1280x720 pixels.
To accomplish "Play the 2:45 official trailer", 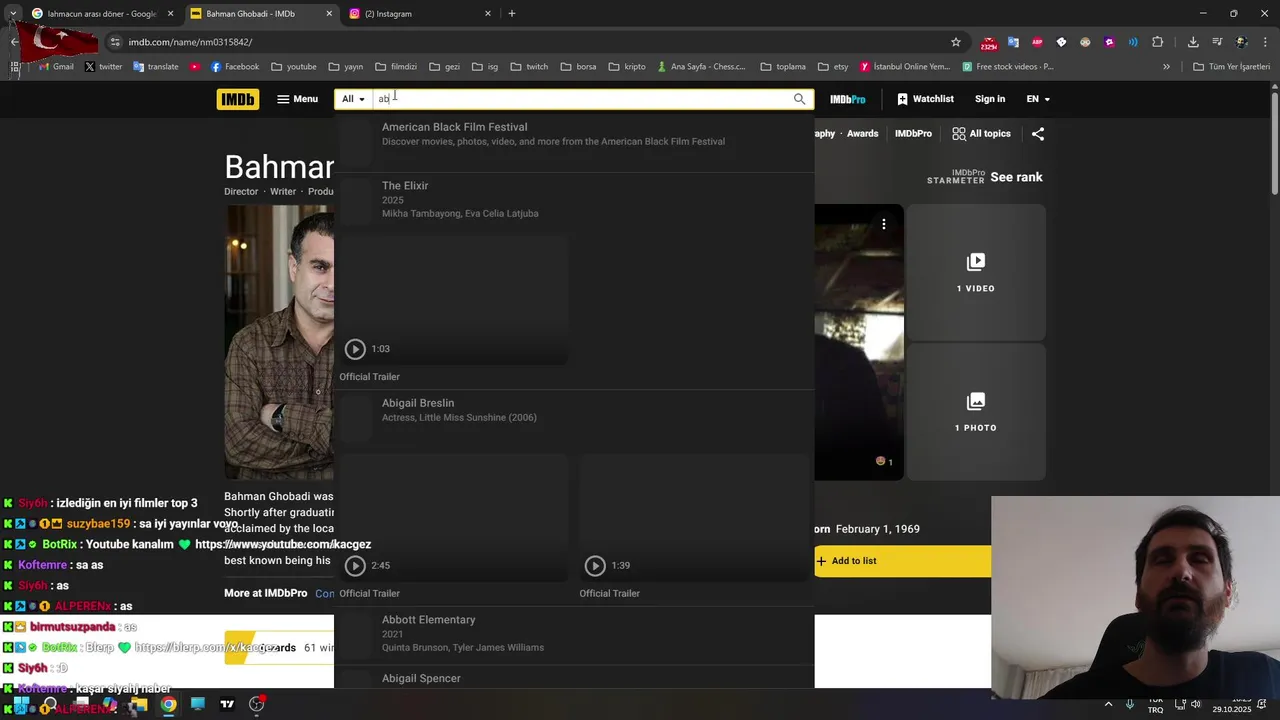I will (454, 518).
